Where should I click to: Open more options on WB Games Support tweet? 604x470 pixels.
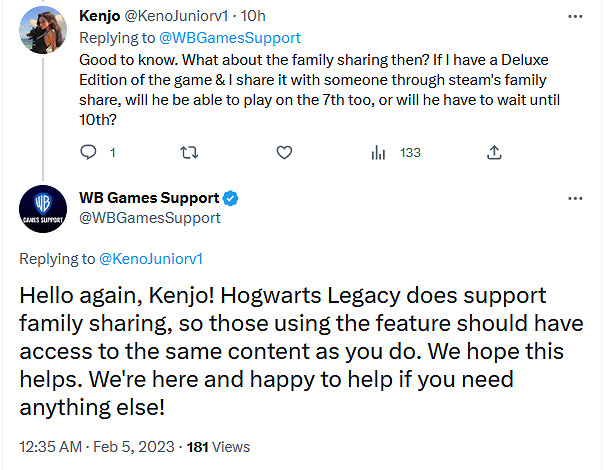click(573, 196)
